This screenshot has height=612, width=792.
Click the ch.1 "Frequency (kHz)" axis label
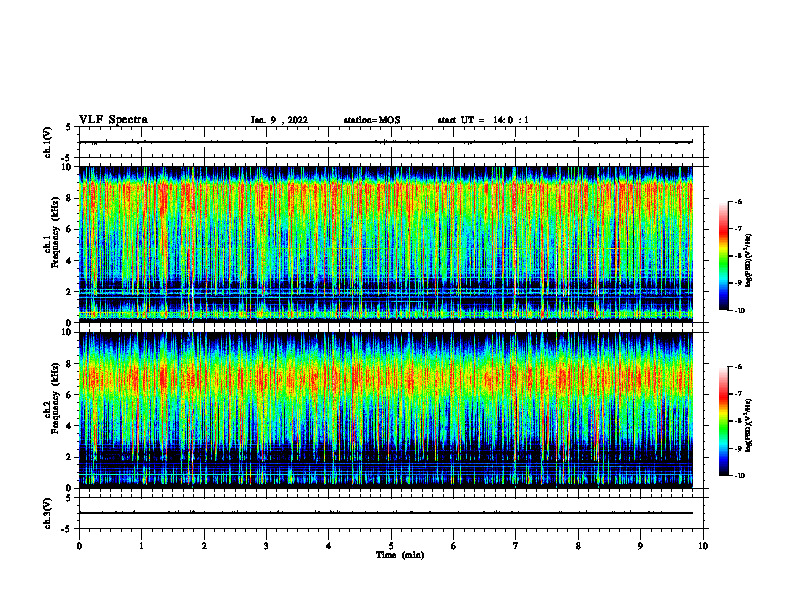pyautogui.click(x=55, y=232)
